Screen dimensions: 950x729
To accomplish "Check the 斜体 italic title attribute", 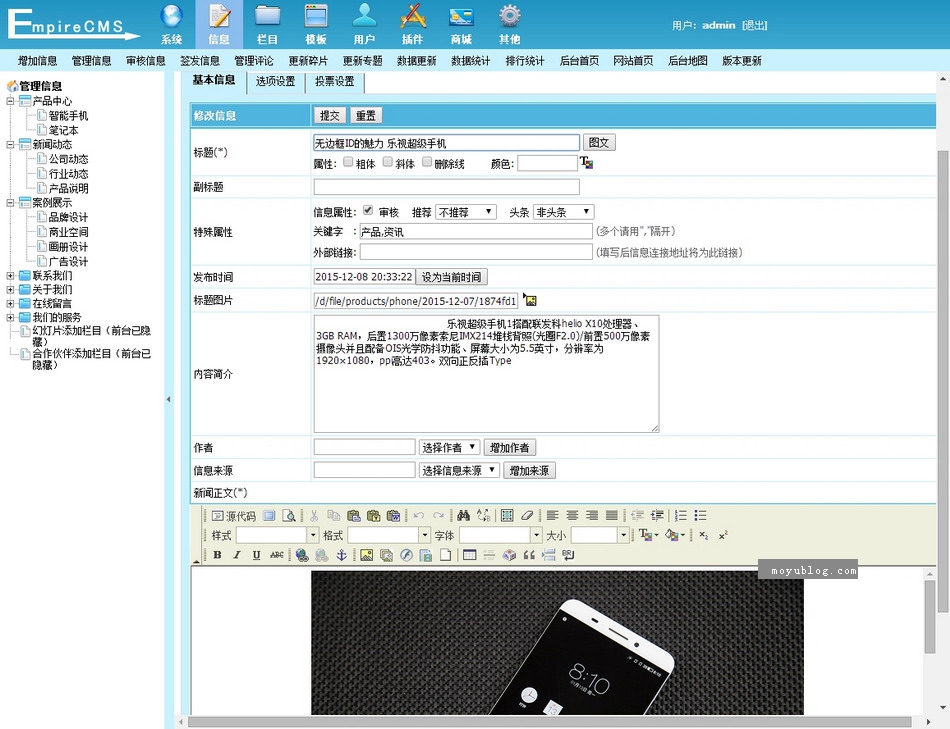I will coord(388,162).
